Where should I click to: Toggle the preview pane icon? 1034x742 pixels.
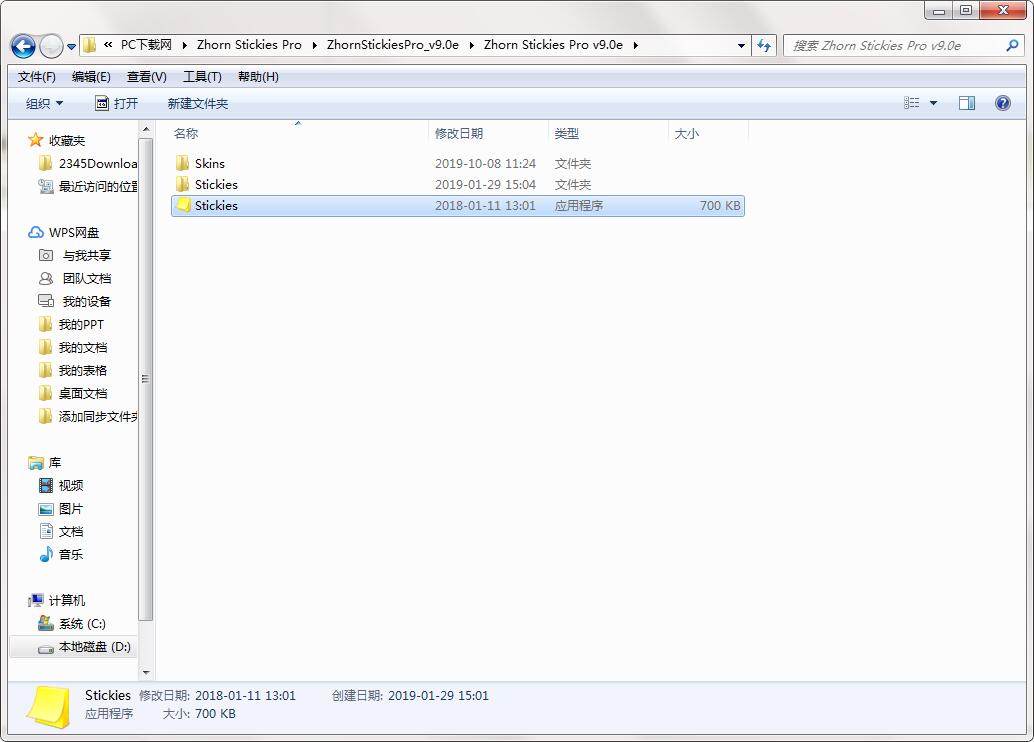click(x=967, y=103)
